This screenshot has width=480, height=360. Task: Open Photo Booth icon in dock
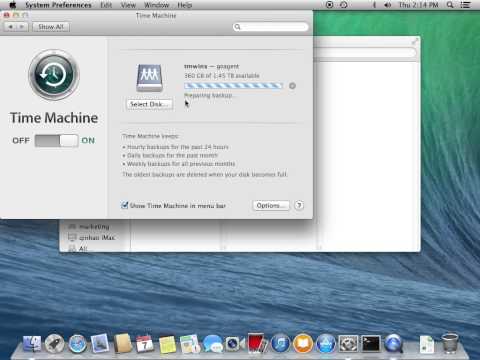coord(257,343)
